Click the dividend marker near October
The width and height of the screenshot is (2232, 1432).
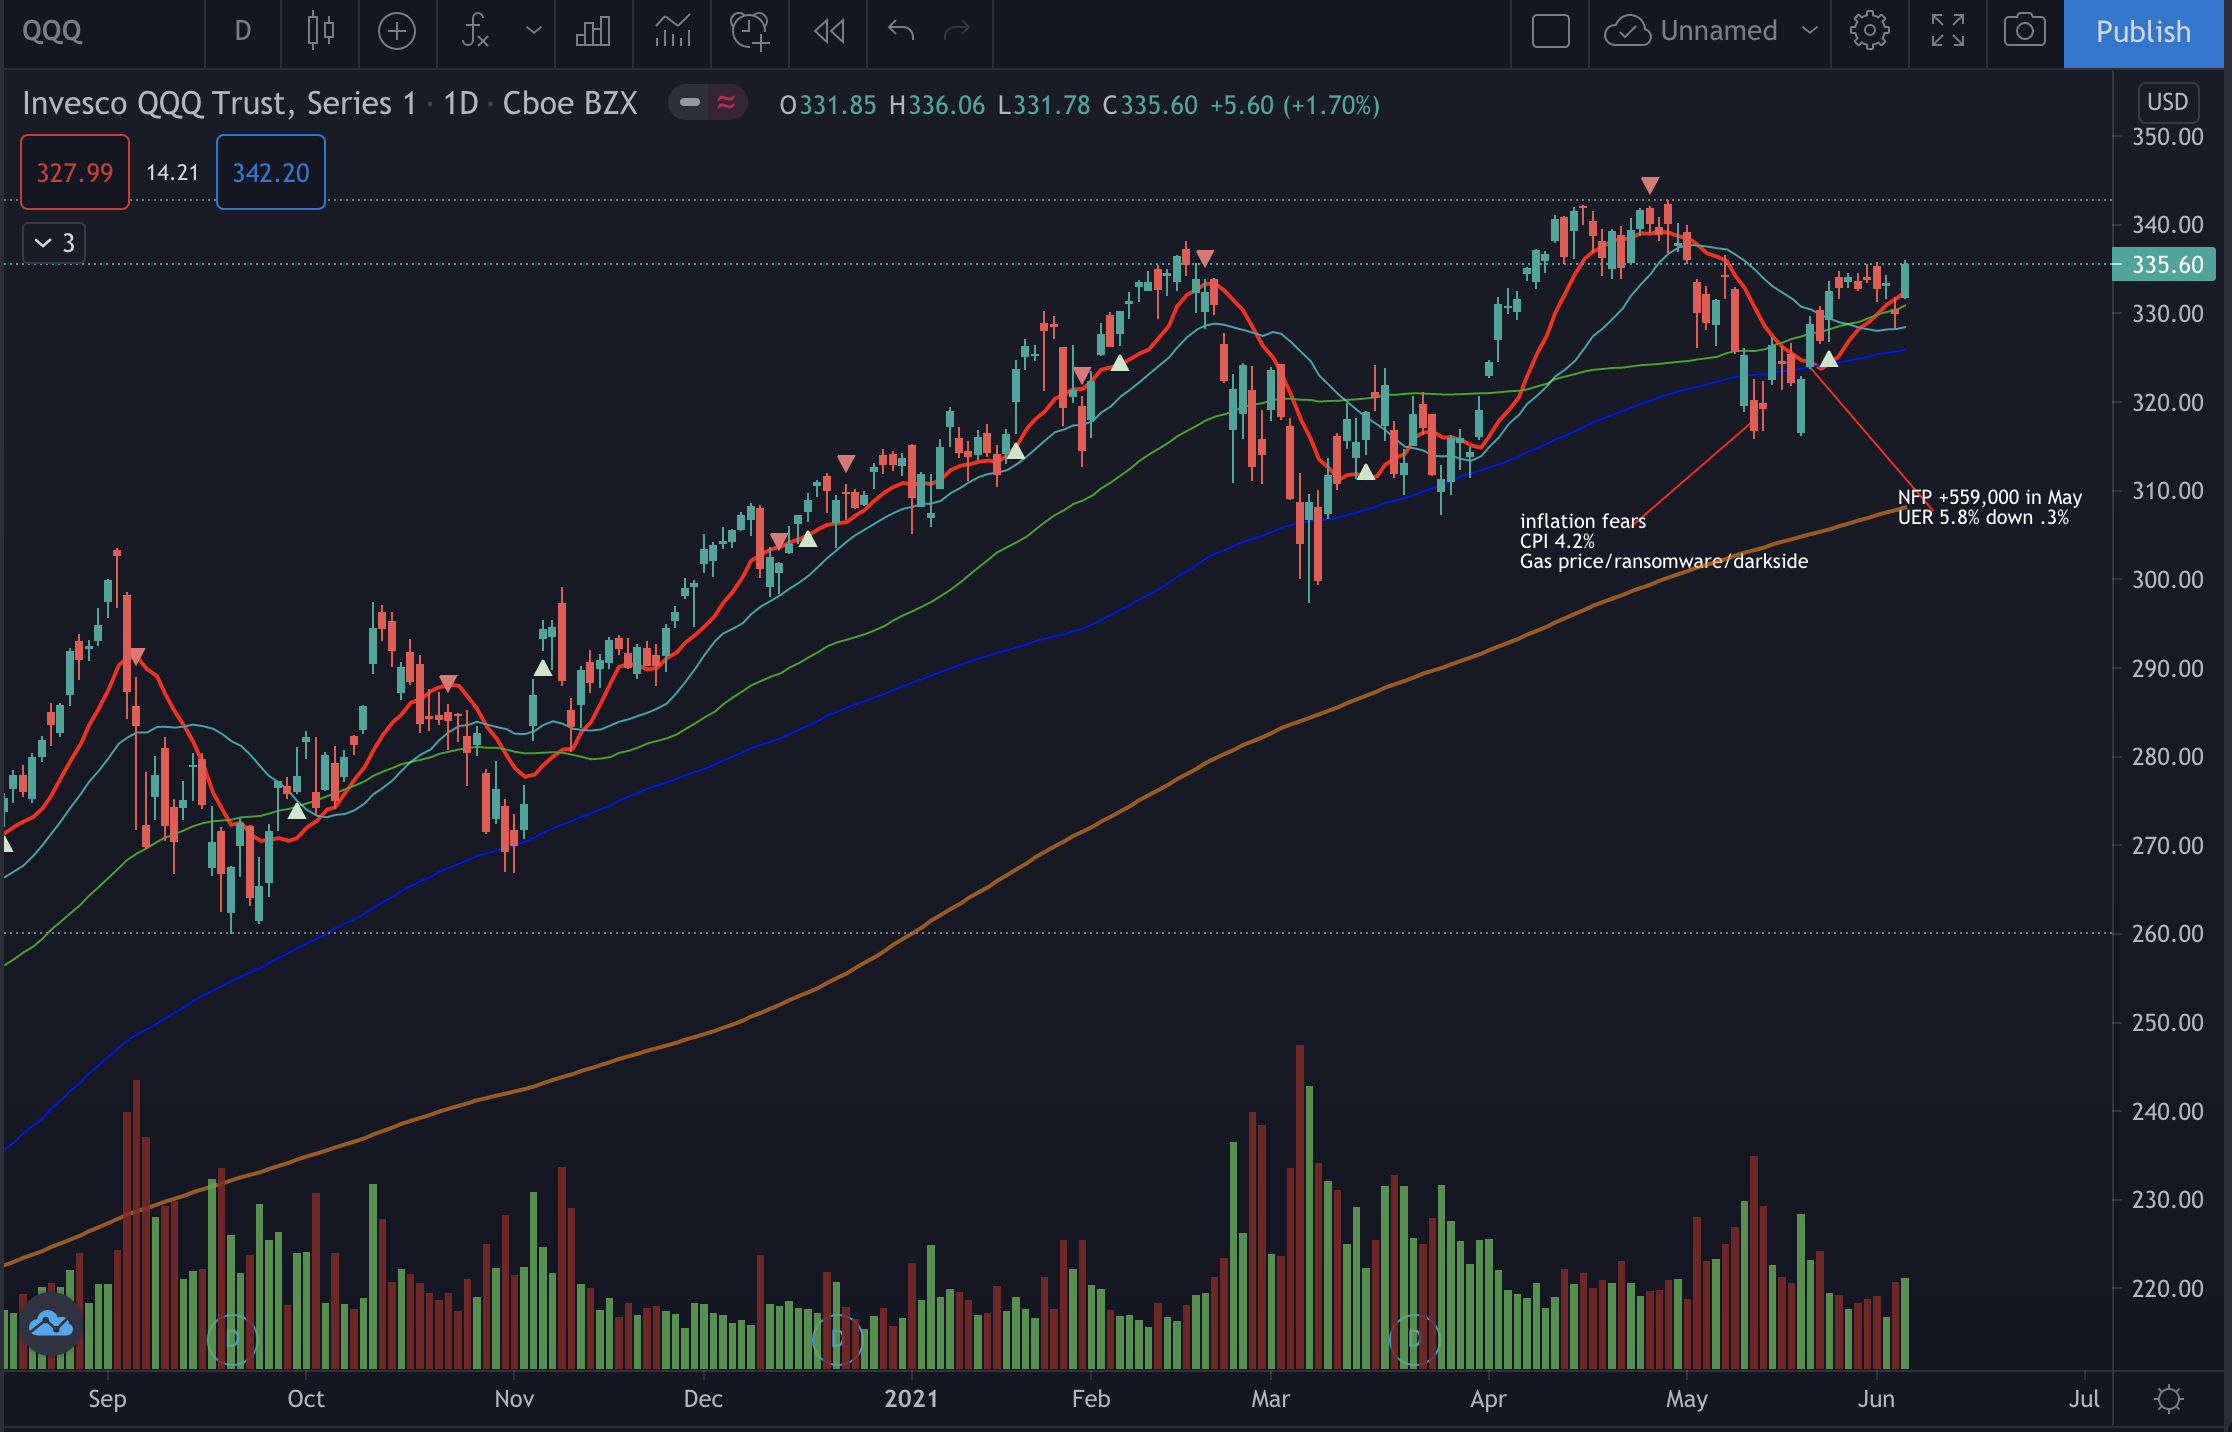[232, 1338]
